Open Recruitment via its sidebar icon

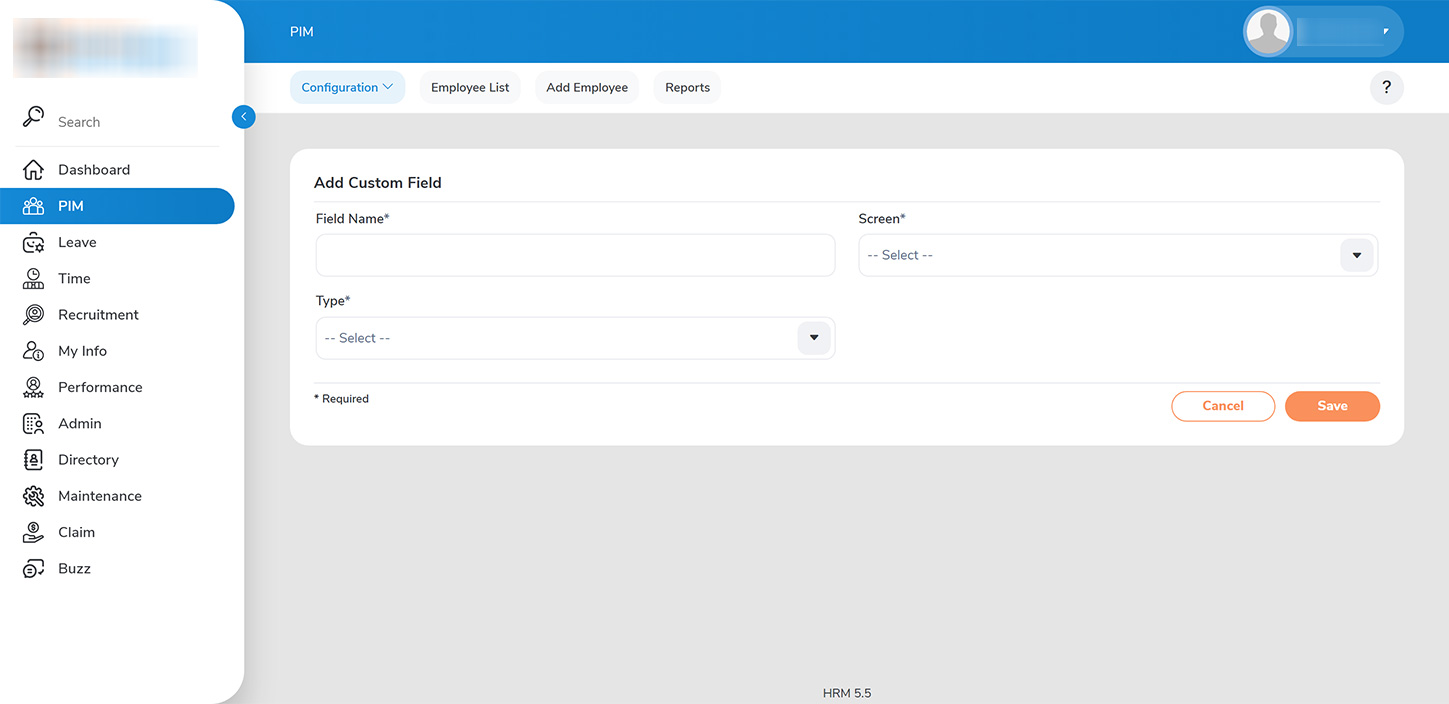[x=33, y=315]
